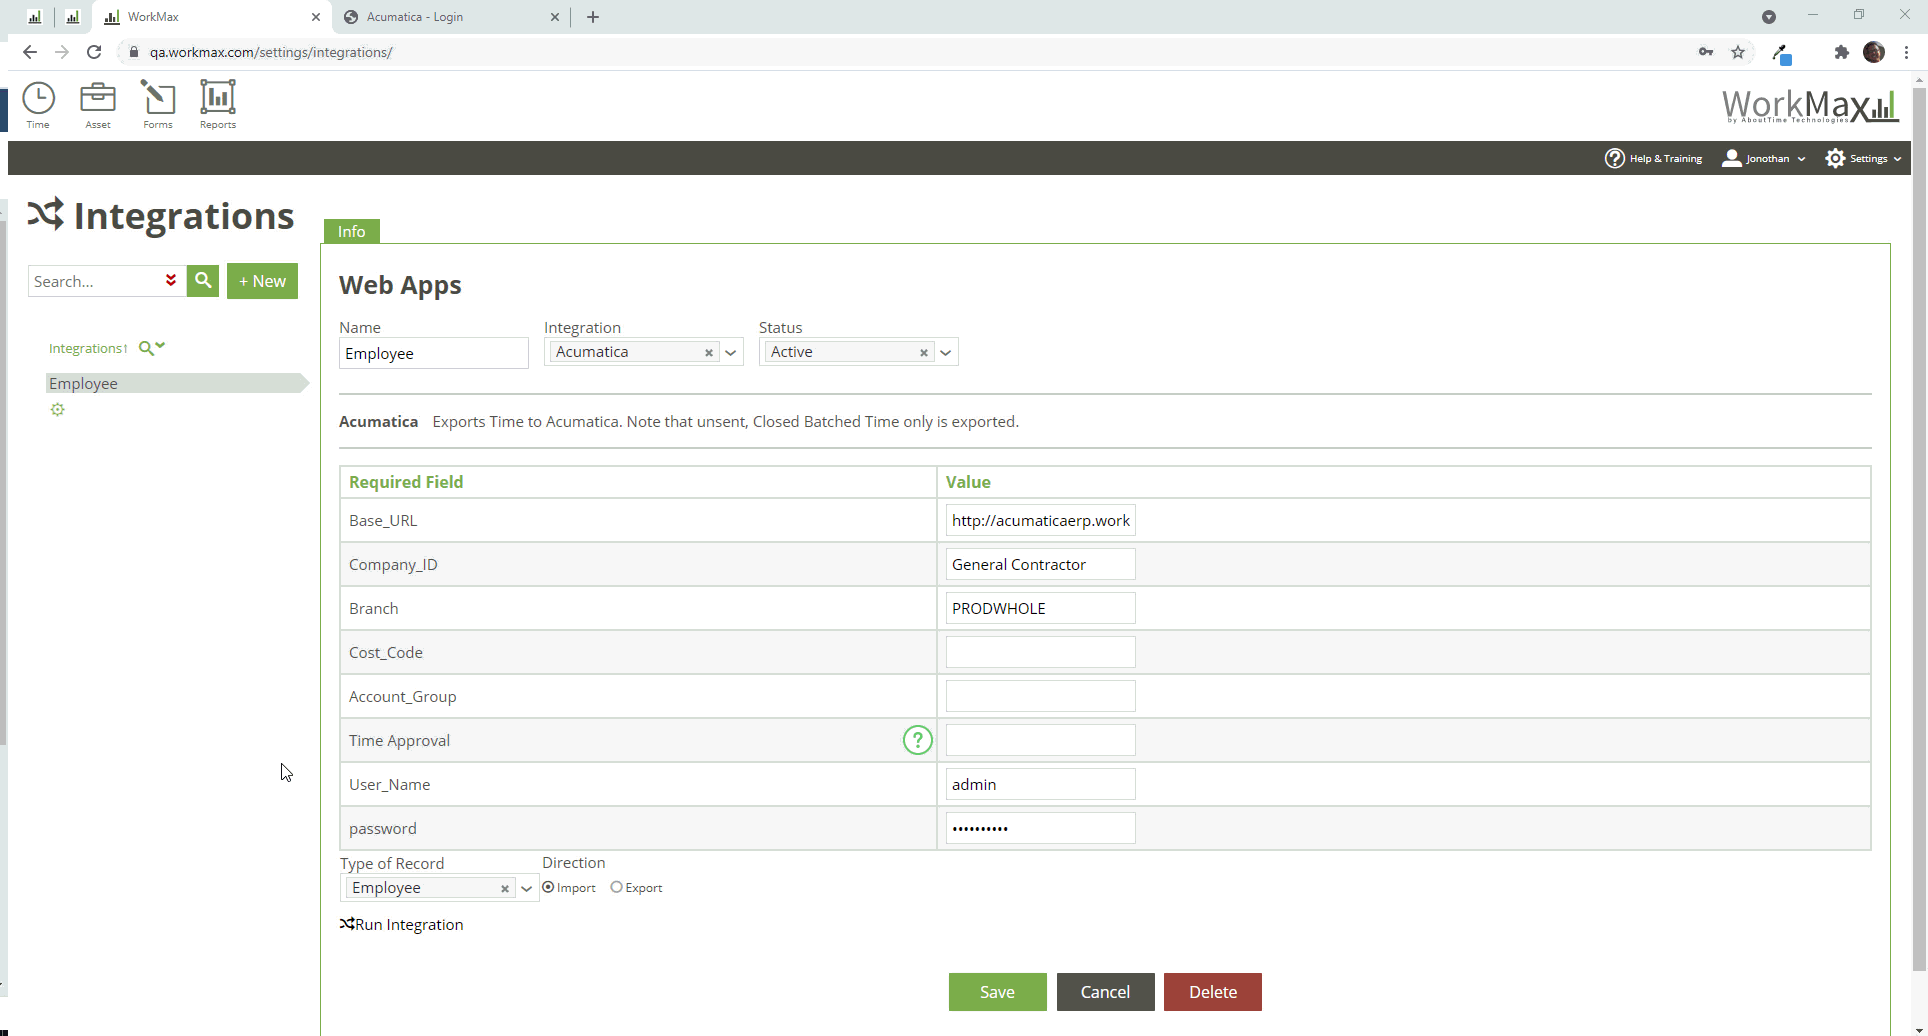The image size is (1928, 1036).
Task: Click the Time Approval help question icon
Action: 917,740
